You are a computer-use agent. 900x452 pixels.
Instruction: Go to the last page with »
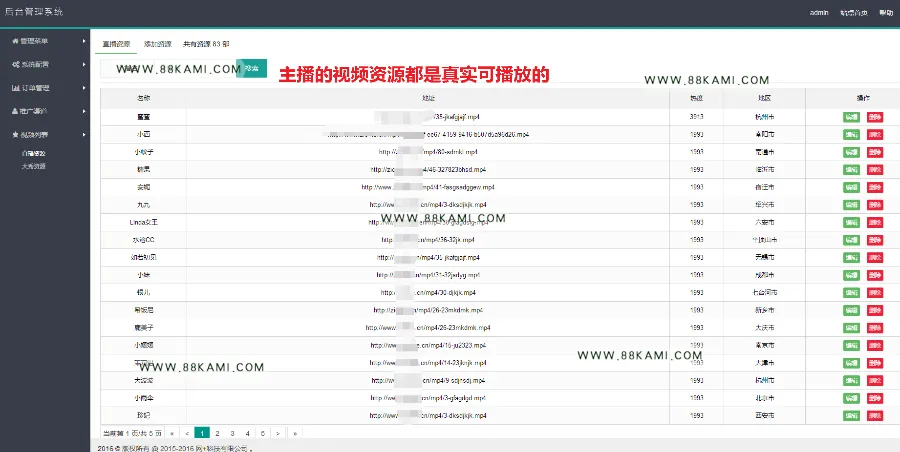pos(295,434)
